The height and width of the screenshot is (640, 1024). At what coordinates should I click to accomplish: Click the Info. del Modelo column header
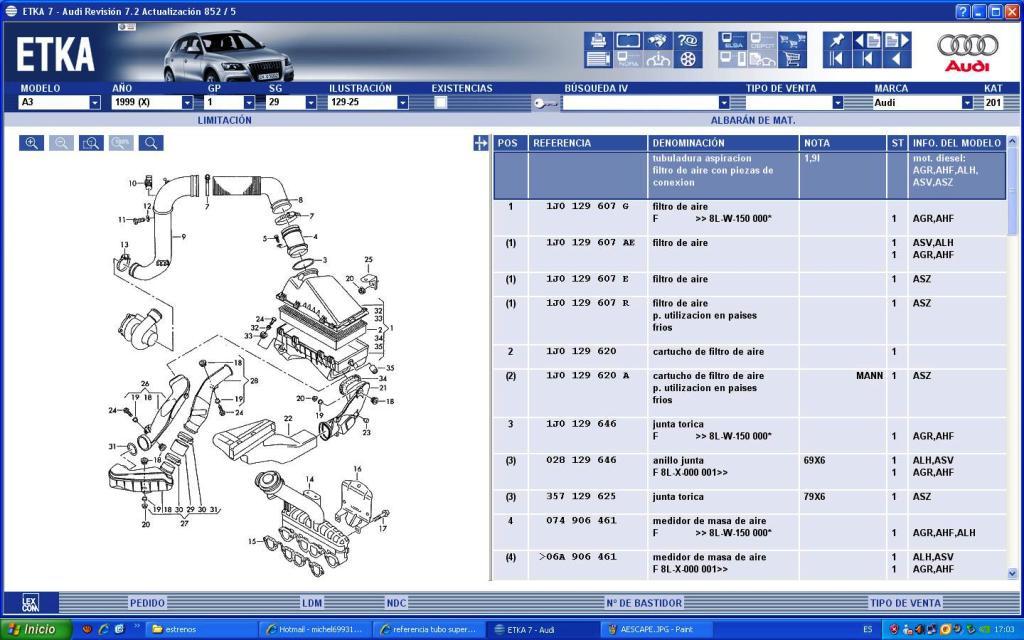click(x=957, y=143)
